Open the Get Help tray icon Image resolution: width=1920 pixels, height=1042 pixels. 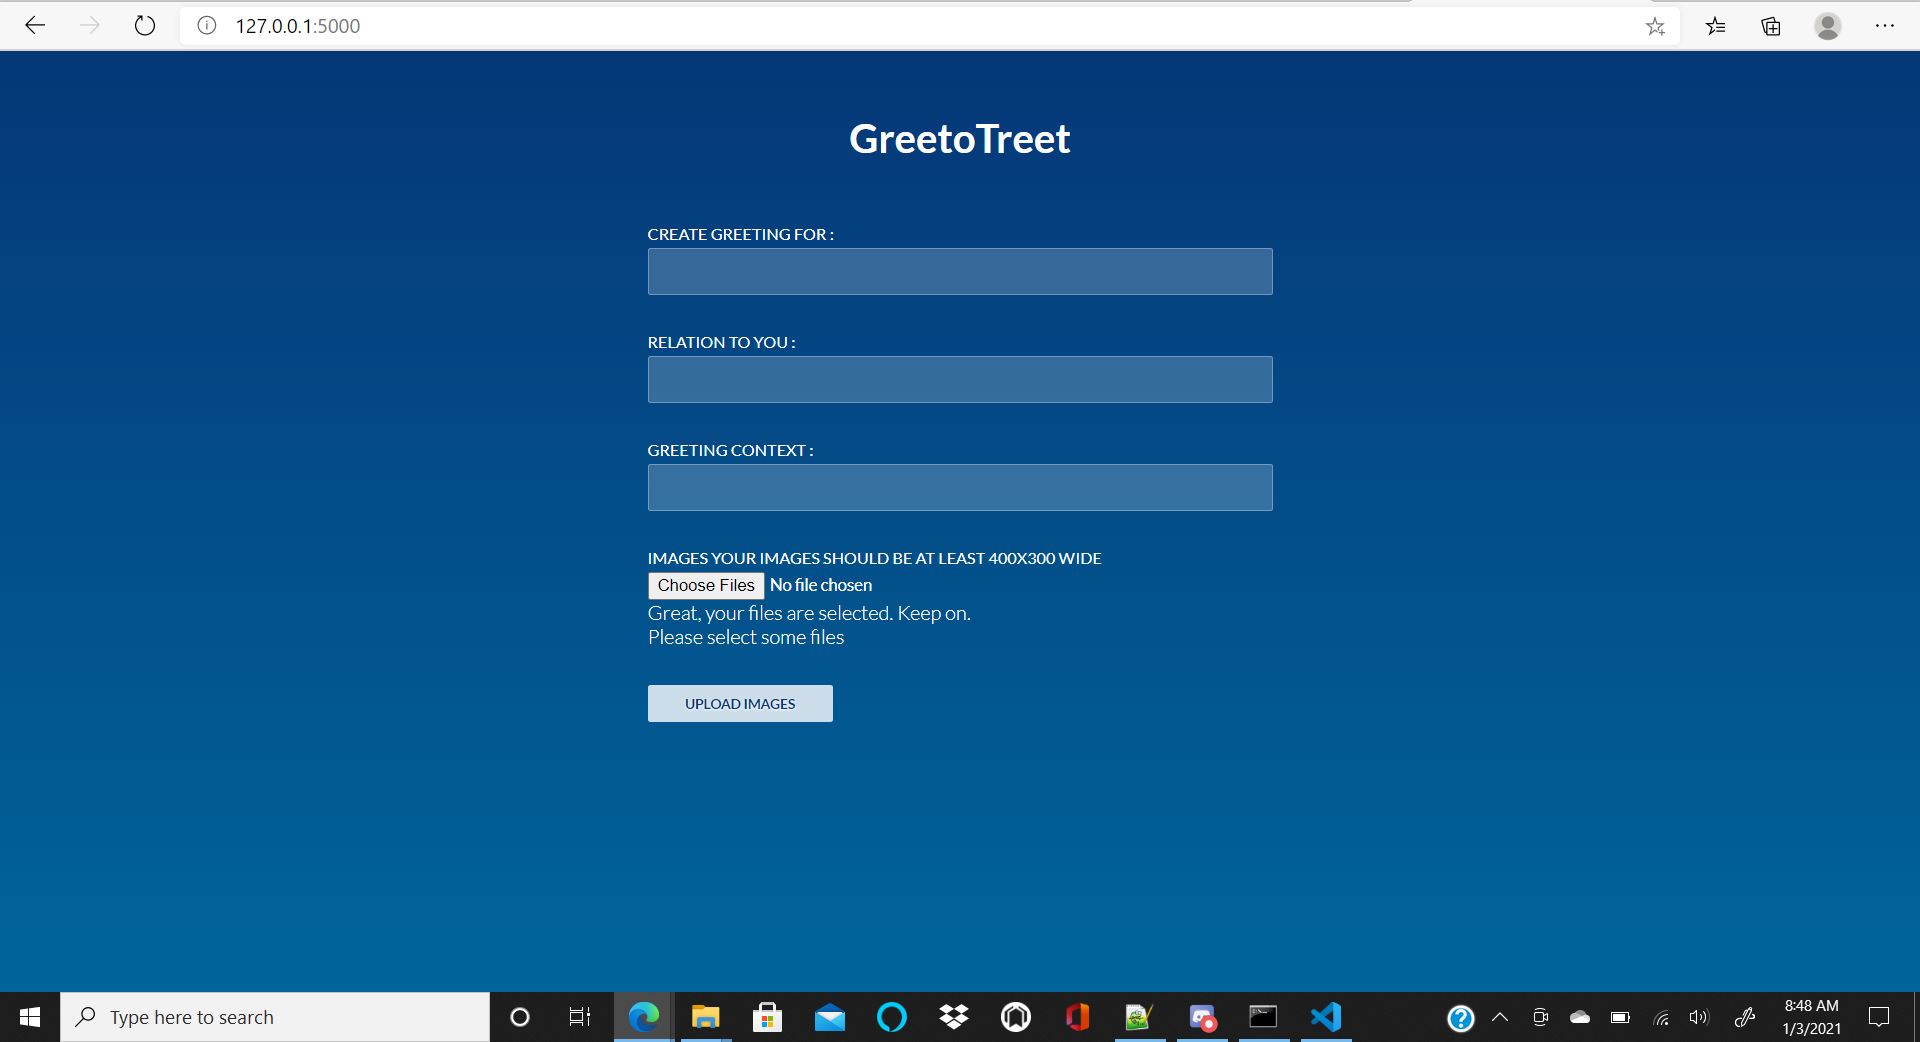point(1461,1018)
